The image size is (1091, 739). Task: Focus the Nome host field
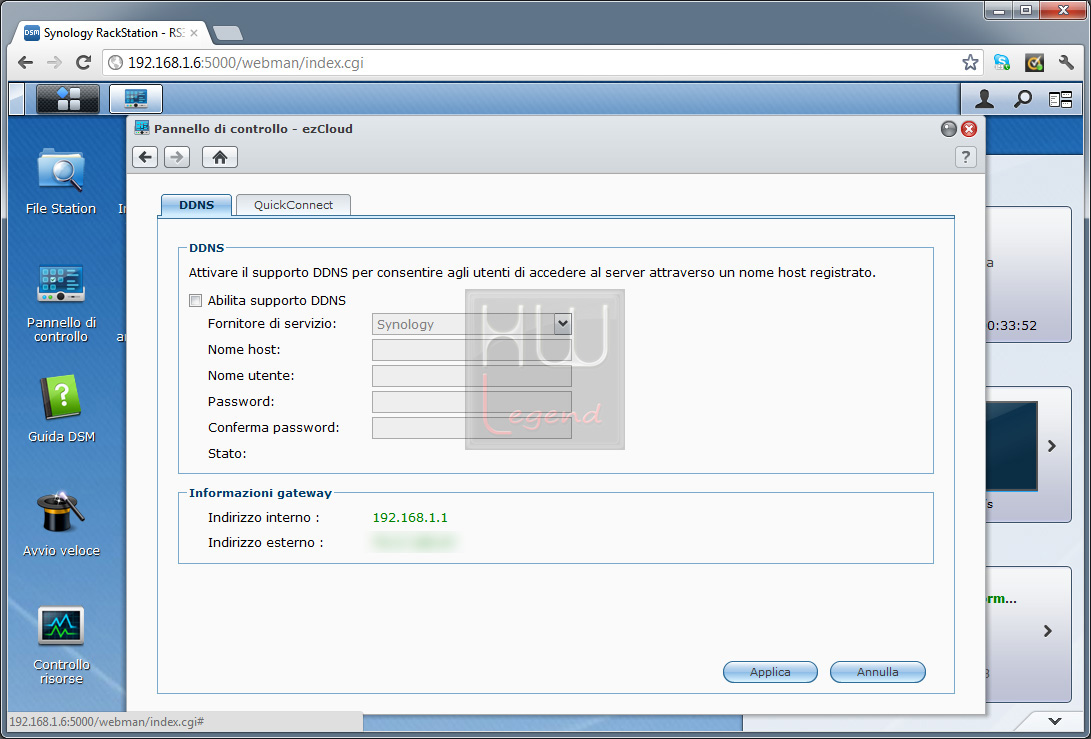[x=472, y=350]
